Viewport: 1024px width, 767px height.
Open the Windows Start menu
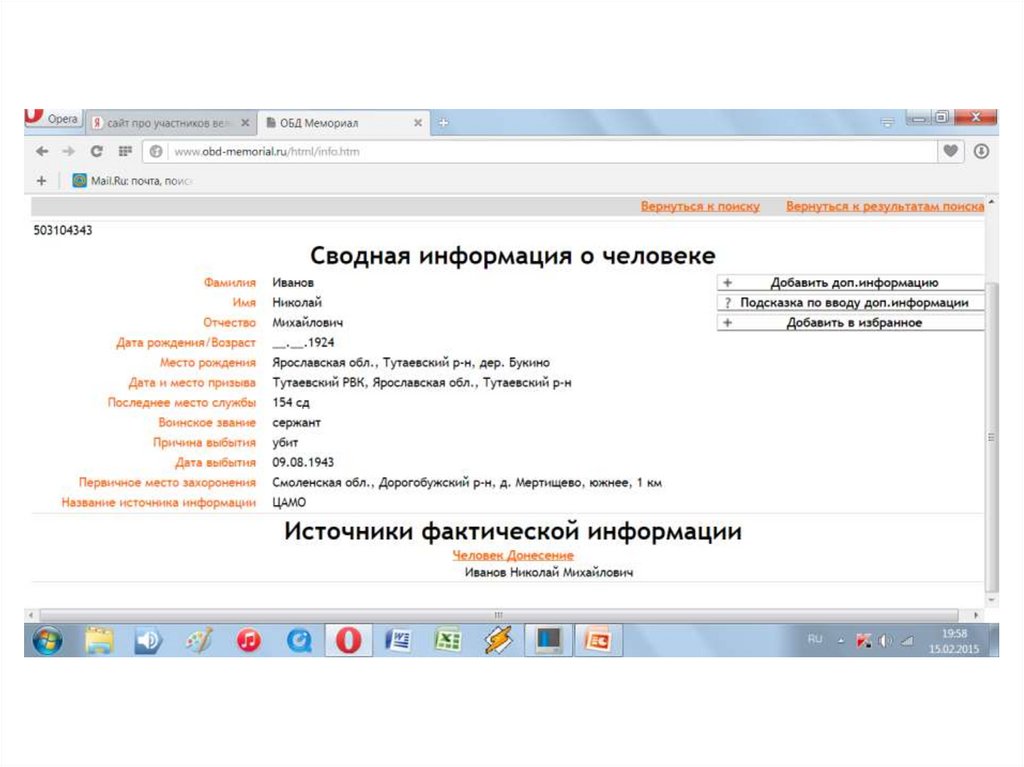[47, 640]
